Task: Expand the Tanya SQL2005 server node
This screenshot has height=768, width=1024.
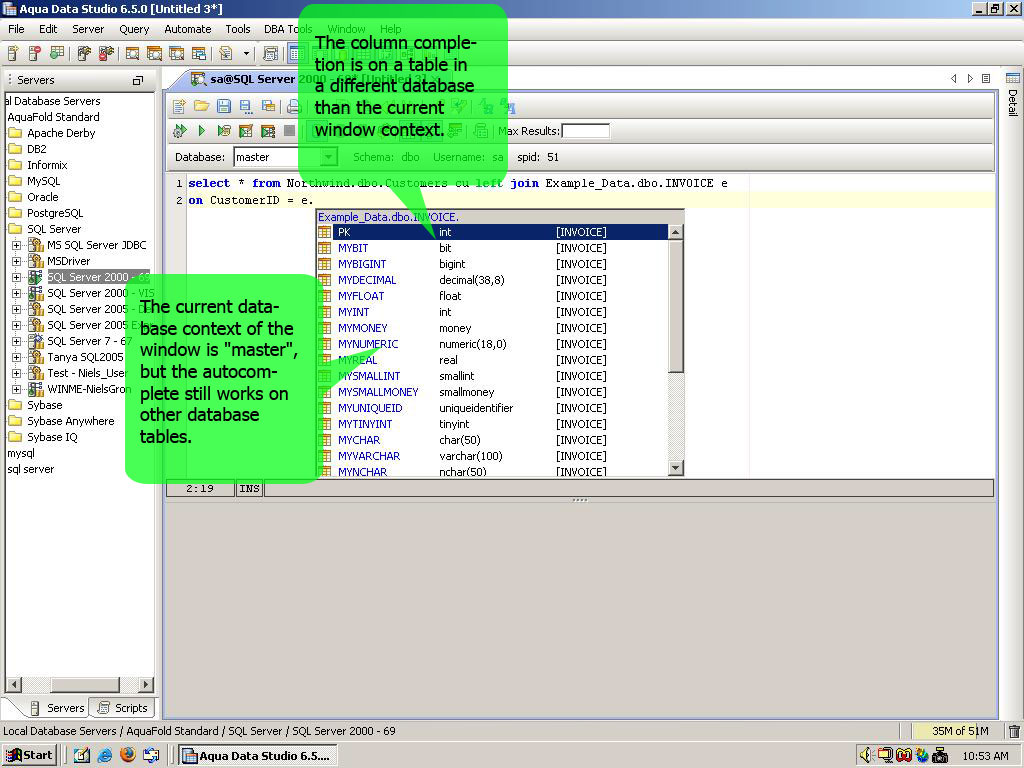Action: [x=16, y=357]
